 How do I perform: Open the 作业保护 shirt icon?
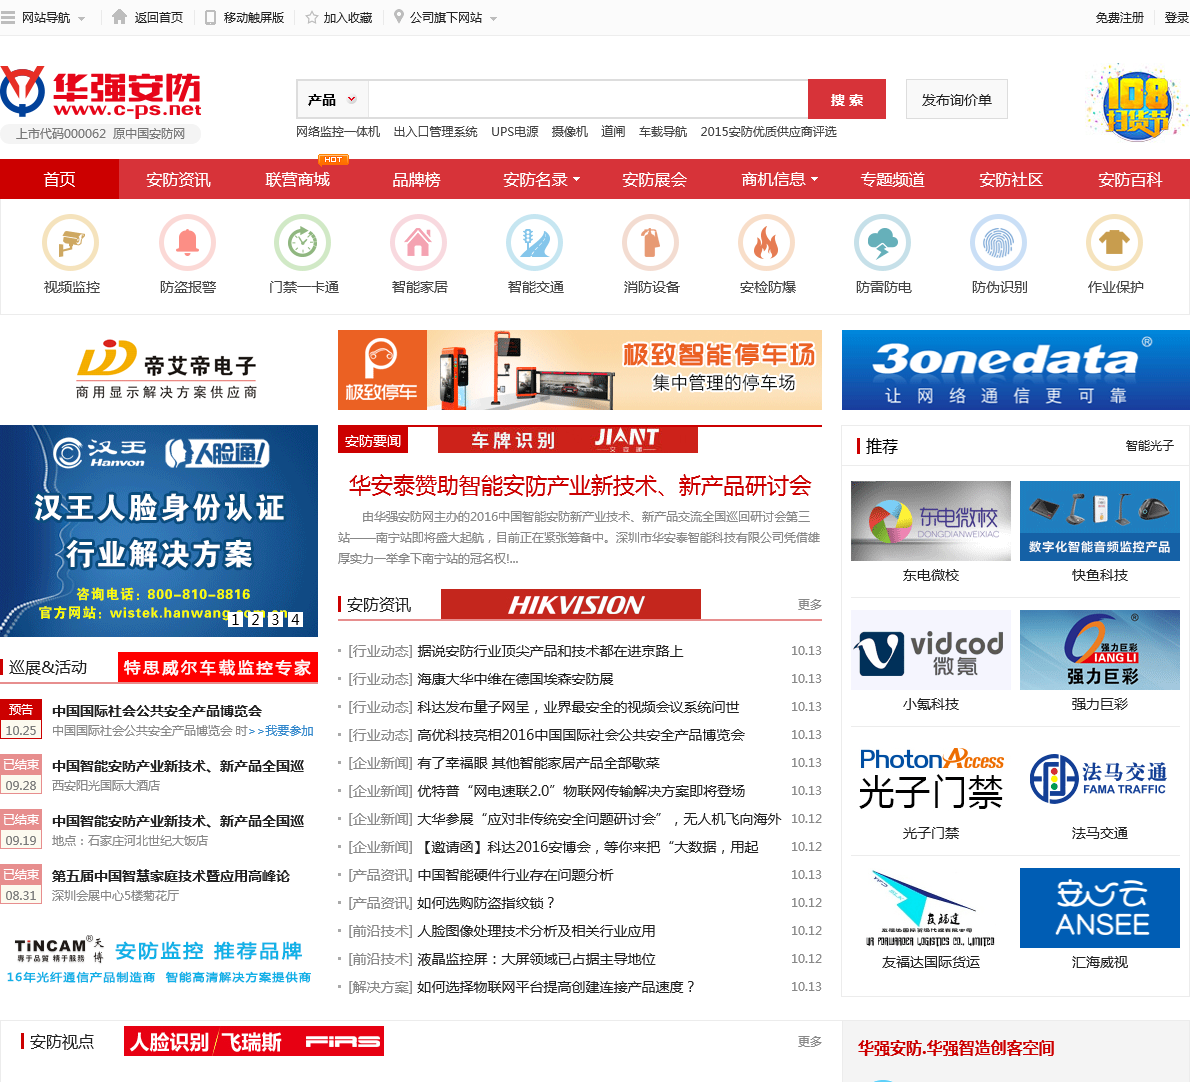[x=1115, y=243]
